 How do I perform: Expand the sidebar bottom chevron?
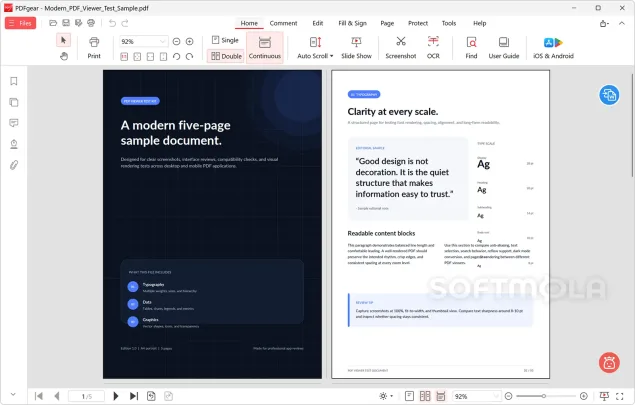[13, 394]
